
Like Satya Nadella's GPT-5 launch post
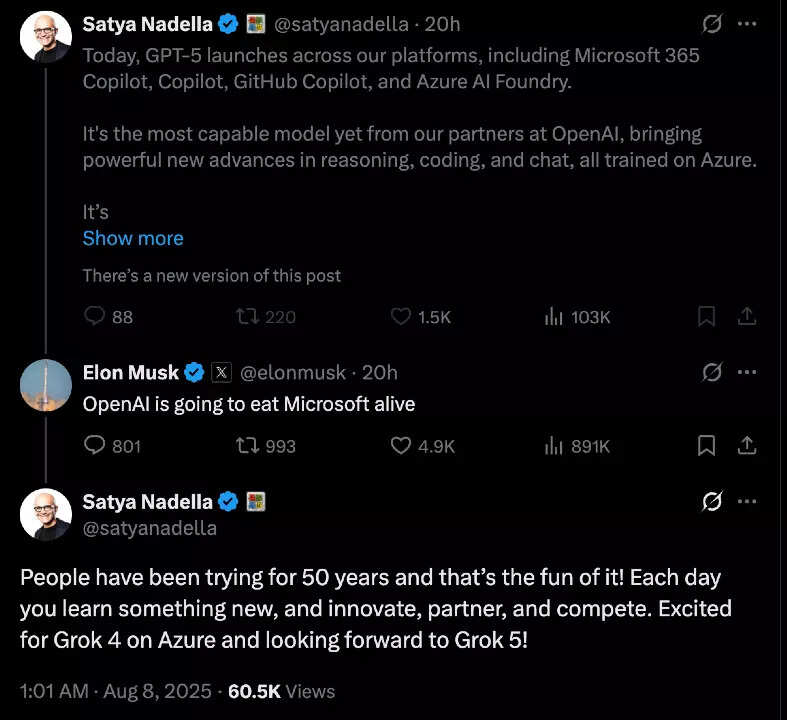(401, 317)
